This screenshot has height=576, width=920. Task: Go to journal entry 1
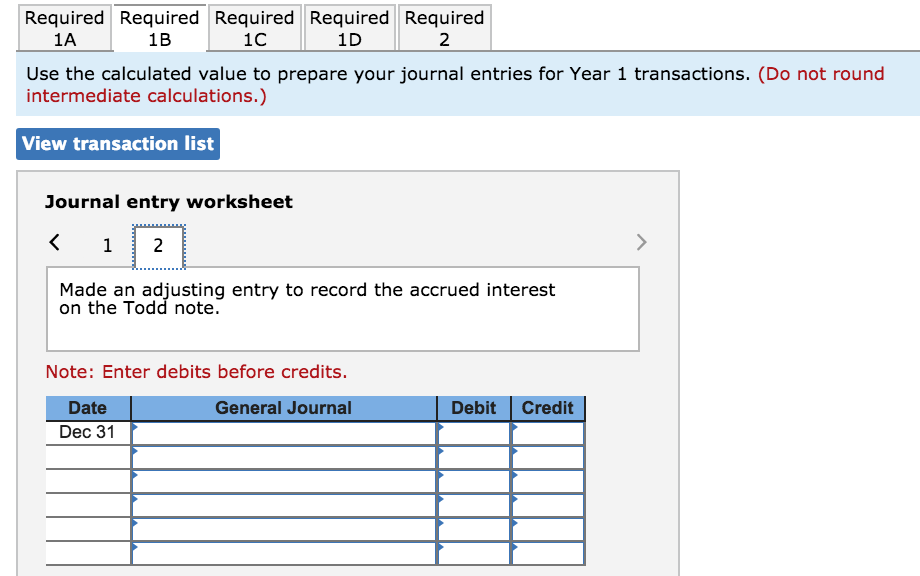pyautogui.click(x=107, y=244)
